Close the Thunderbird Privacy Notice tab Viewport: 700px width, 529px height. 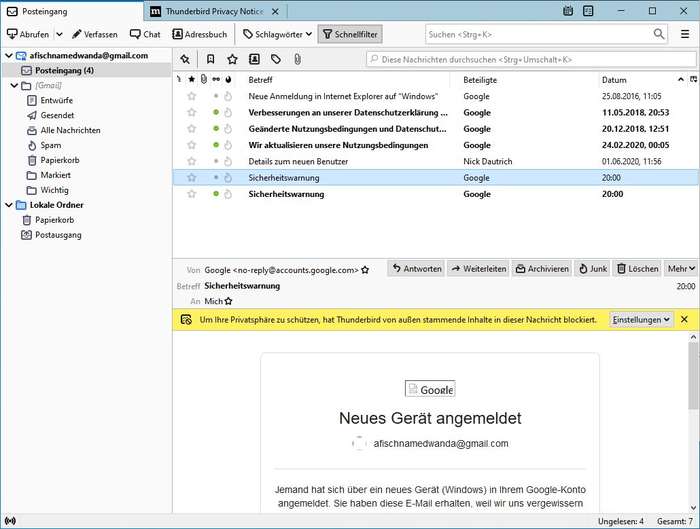[x=275, y=12]
